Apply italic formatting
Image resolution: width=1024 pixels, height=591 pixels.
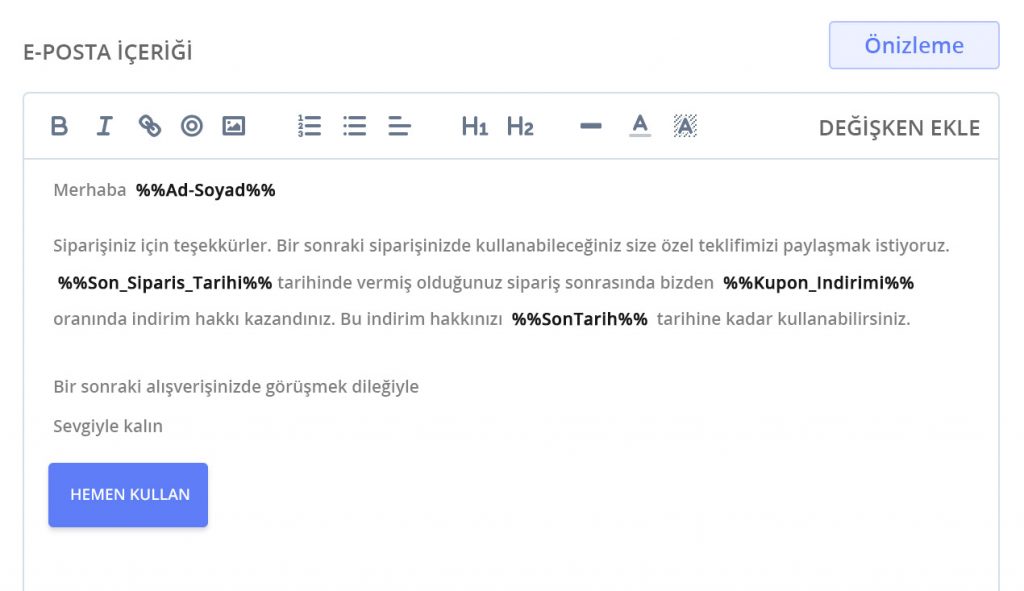[x=104, y=126]
